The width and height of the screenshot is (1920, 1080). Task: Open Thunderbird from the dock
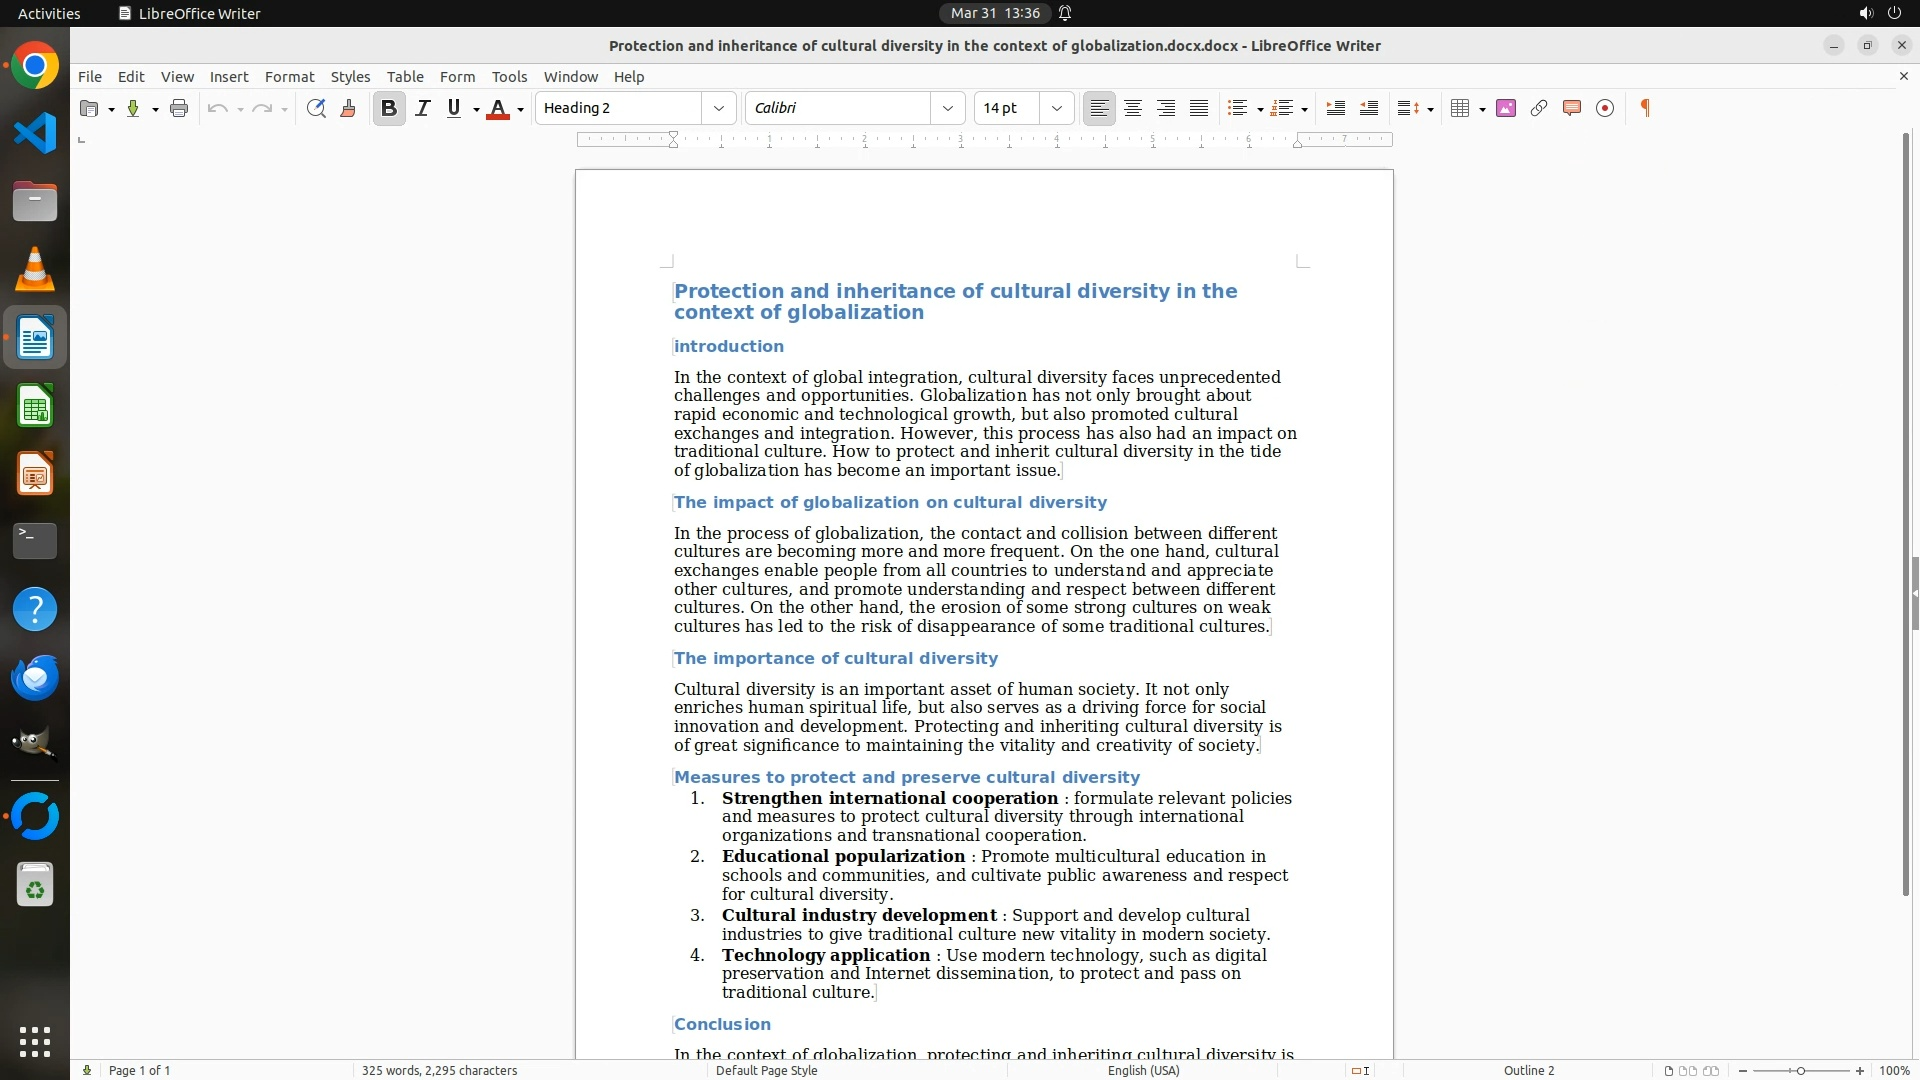point(35,678)
